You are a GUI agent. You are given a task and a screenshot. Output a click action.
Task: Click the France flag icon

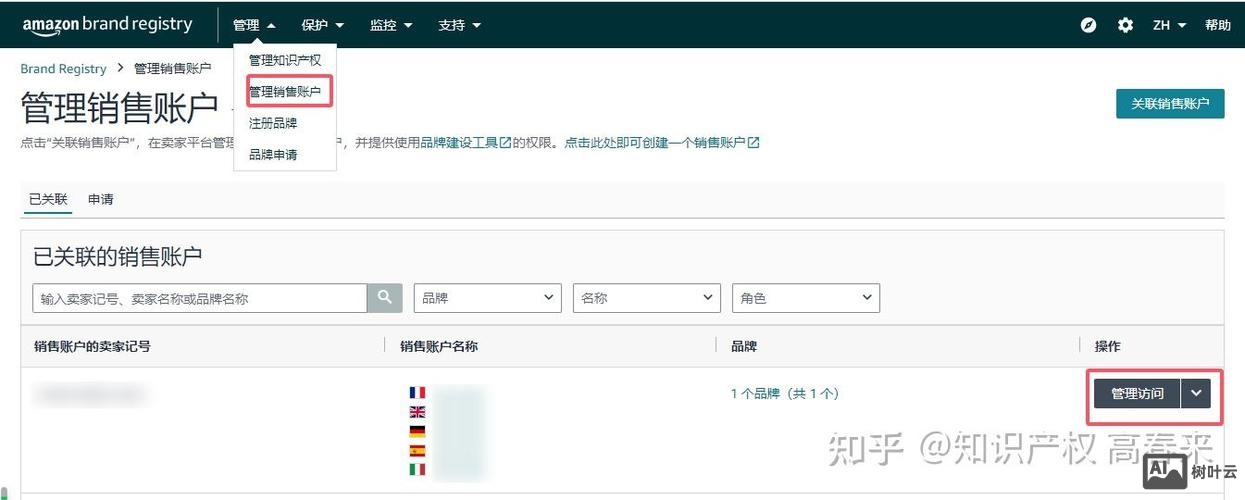pos(417,393)
